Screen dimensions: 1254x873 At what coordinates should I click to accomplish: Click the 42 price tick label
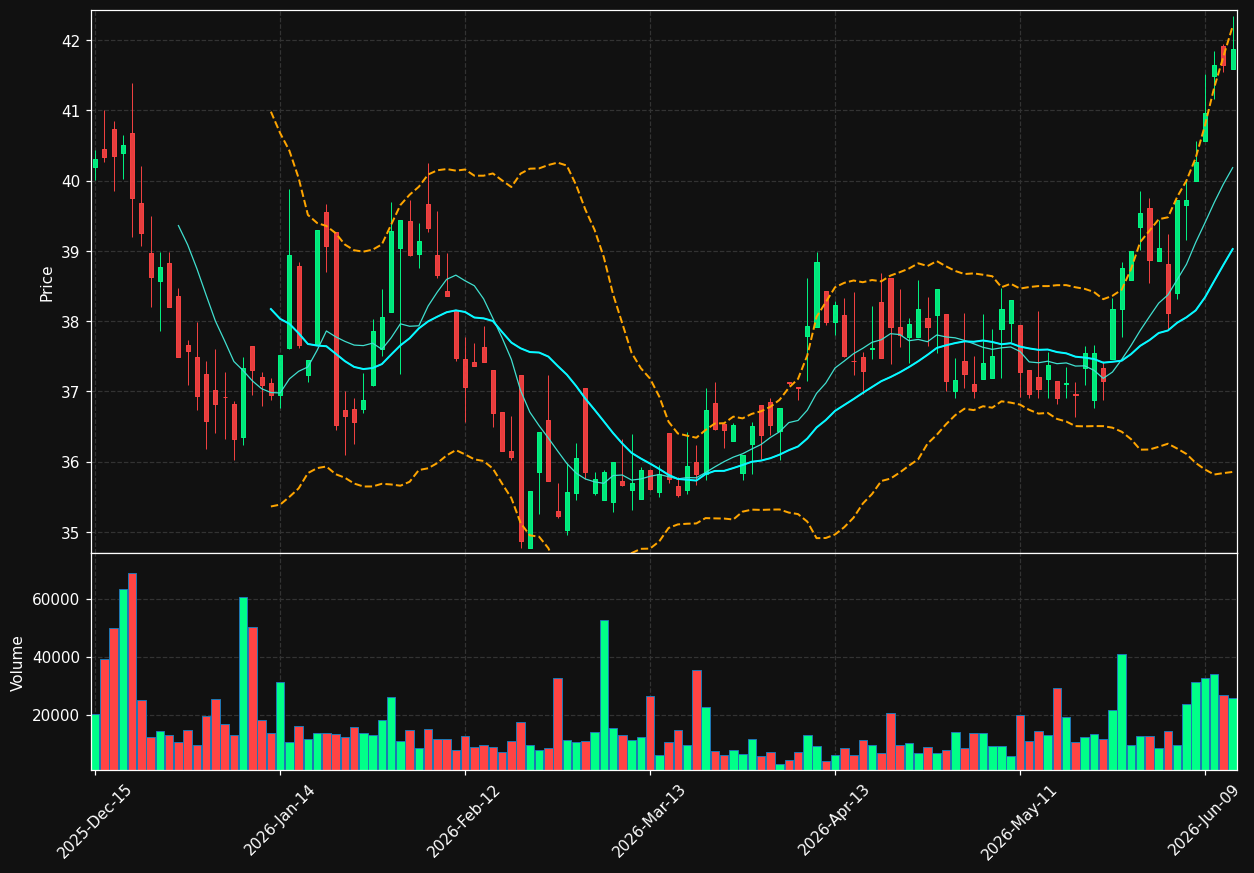(71, 41)
